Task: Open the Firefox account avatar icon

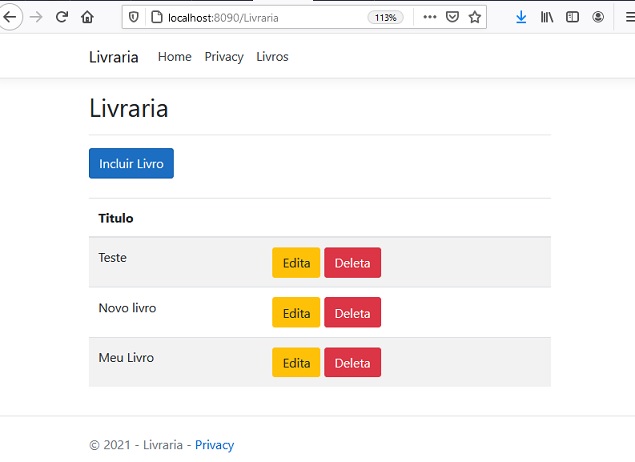Action: click(598, 17)
